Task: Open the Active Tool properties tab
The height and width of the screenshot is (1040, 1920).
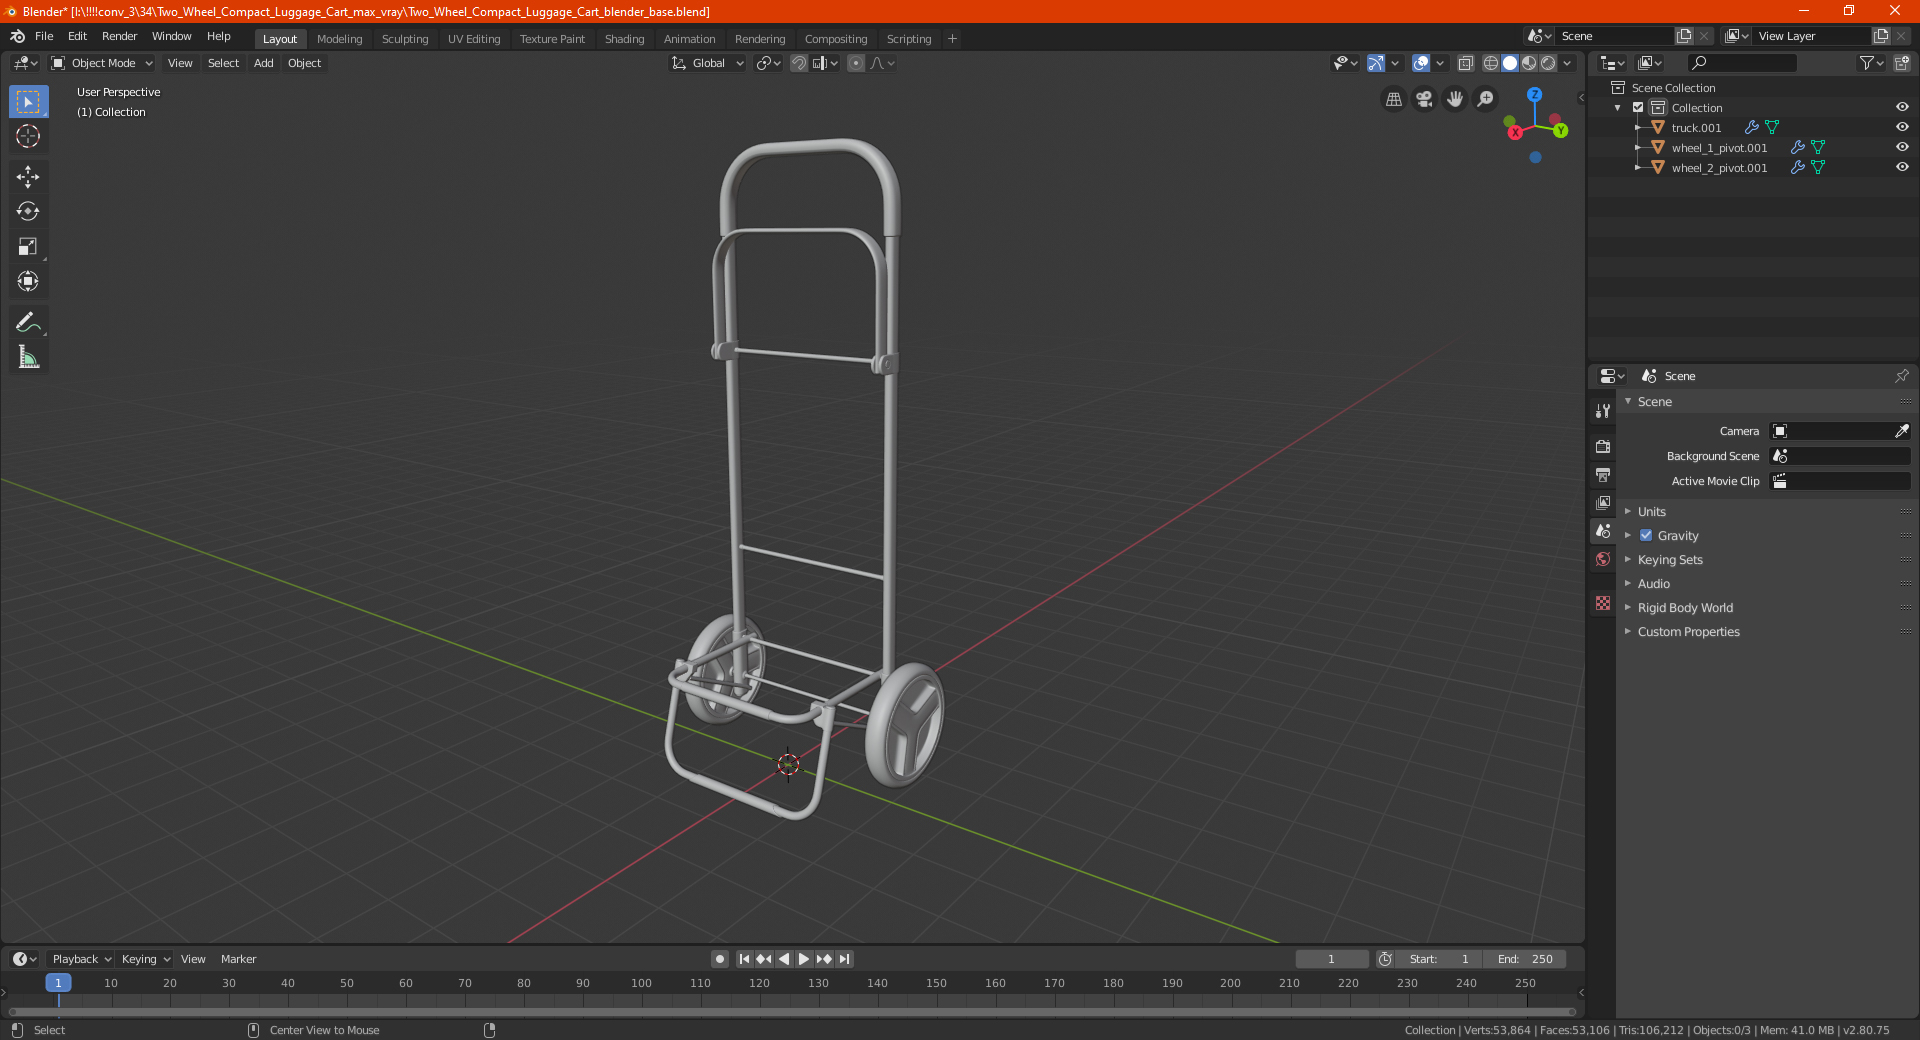Action: click(x=1603, y=411)
